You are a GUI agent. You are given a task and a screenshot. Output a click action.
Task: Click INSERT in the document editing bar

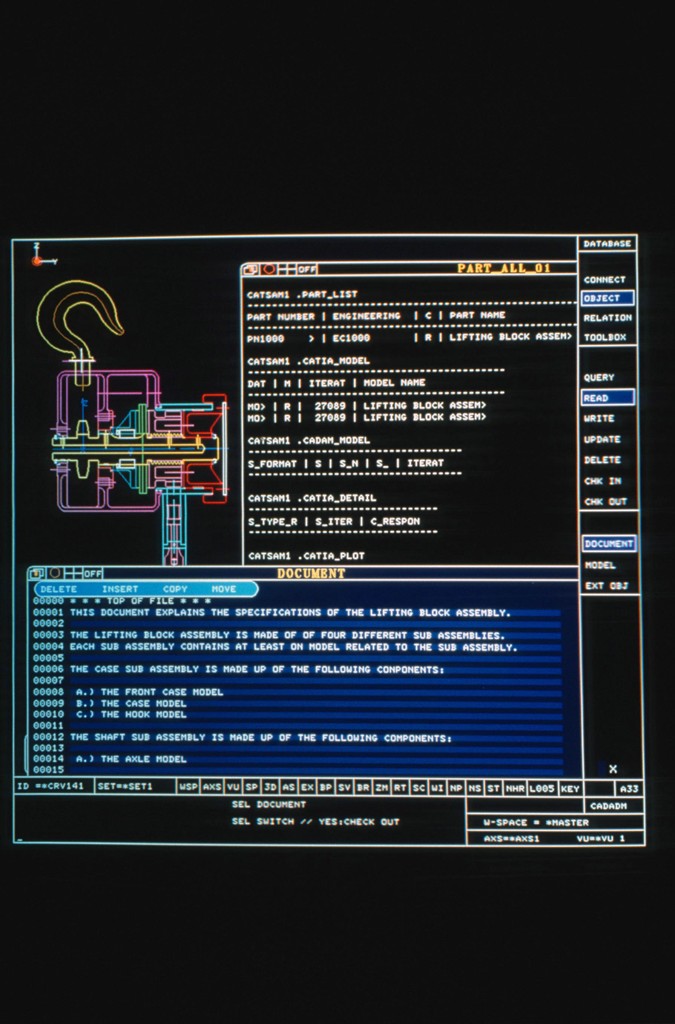pyautogui.click(x=120, y=590)
